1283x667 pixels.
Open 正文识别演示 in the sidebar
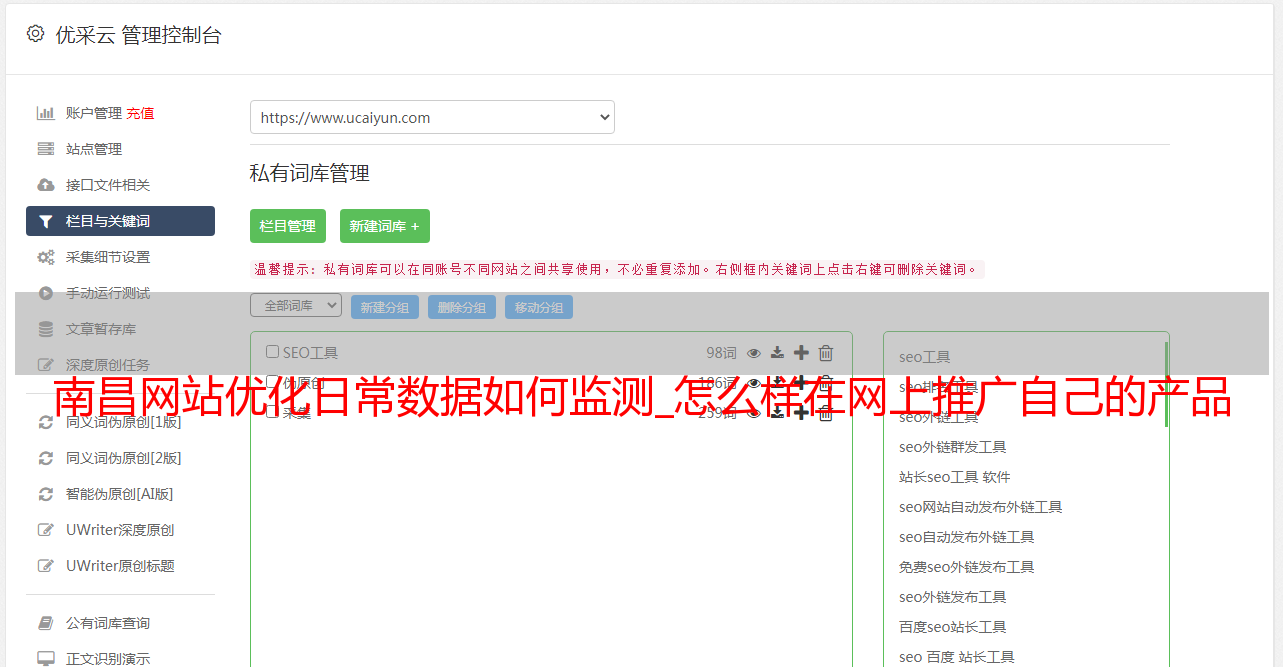pos(108,659)
